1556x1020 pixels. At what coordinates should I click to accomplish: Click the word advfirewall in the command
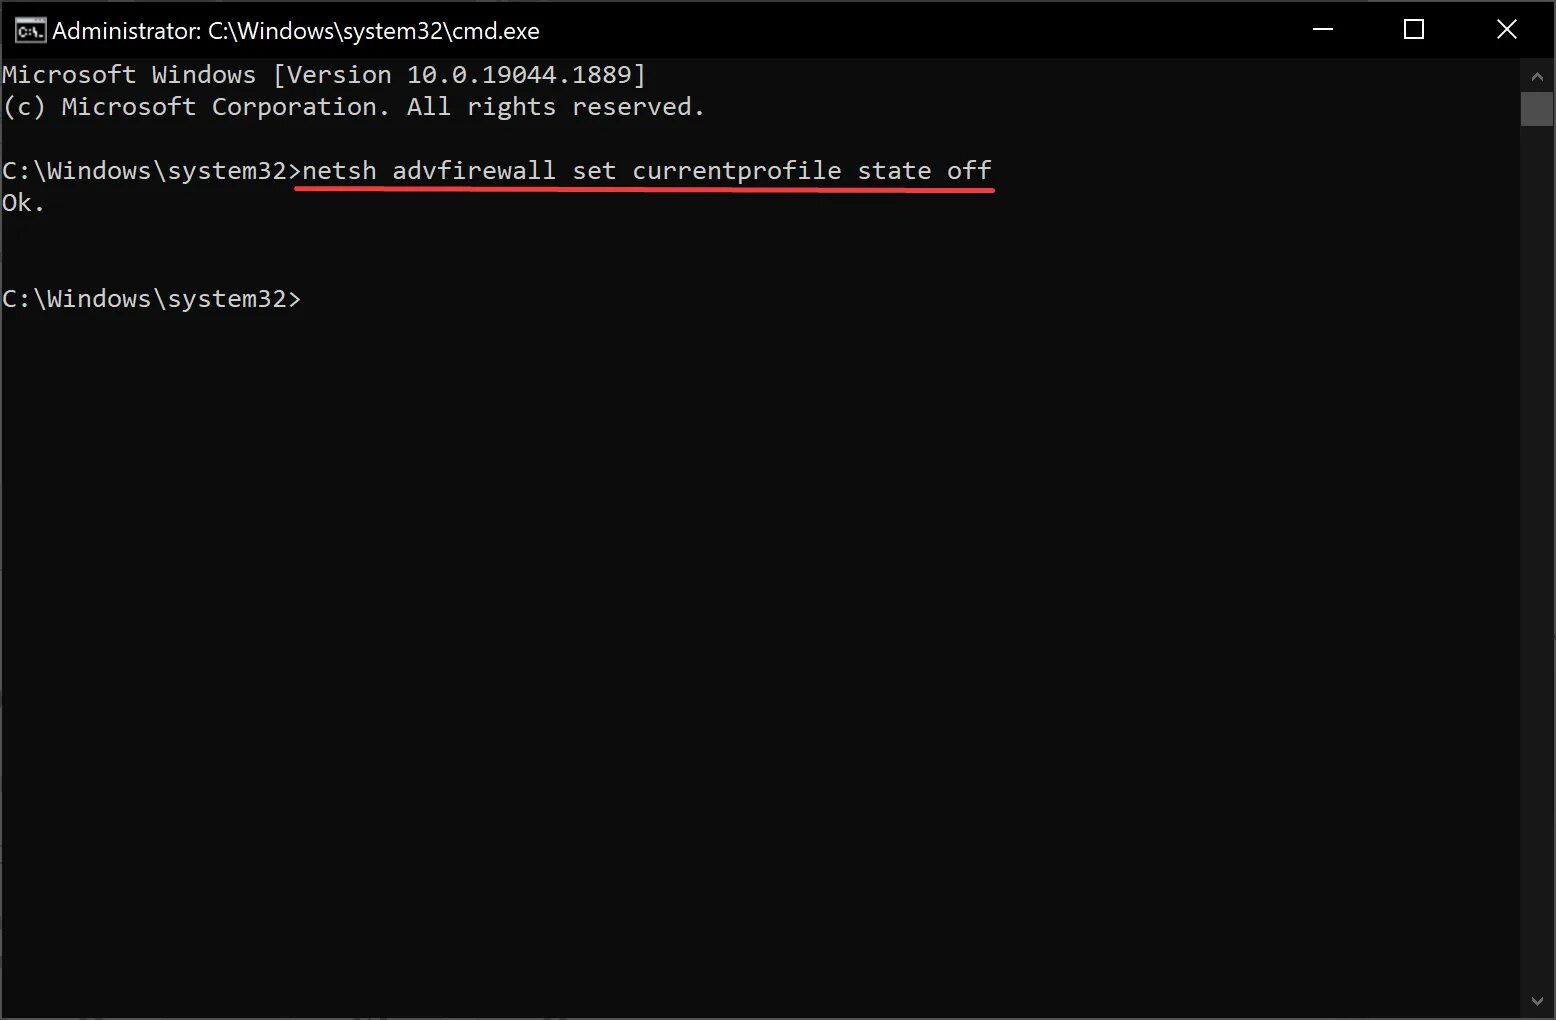coord(474,171)
